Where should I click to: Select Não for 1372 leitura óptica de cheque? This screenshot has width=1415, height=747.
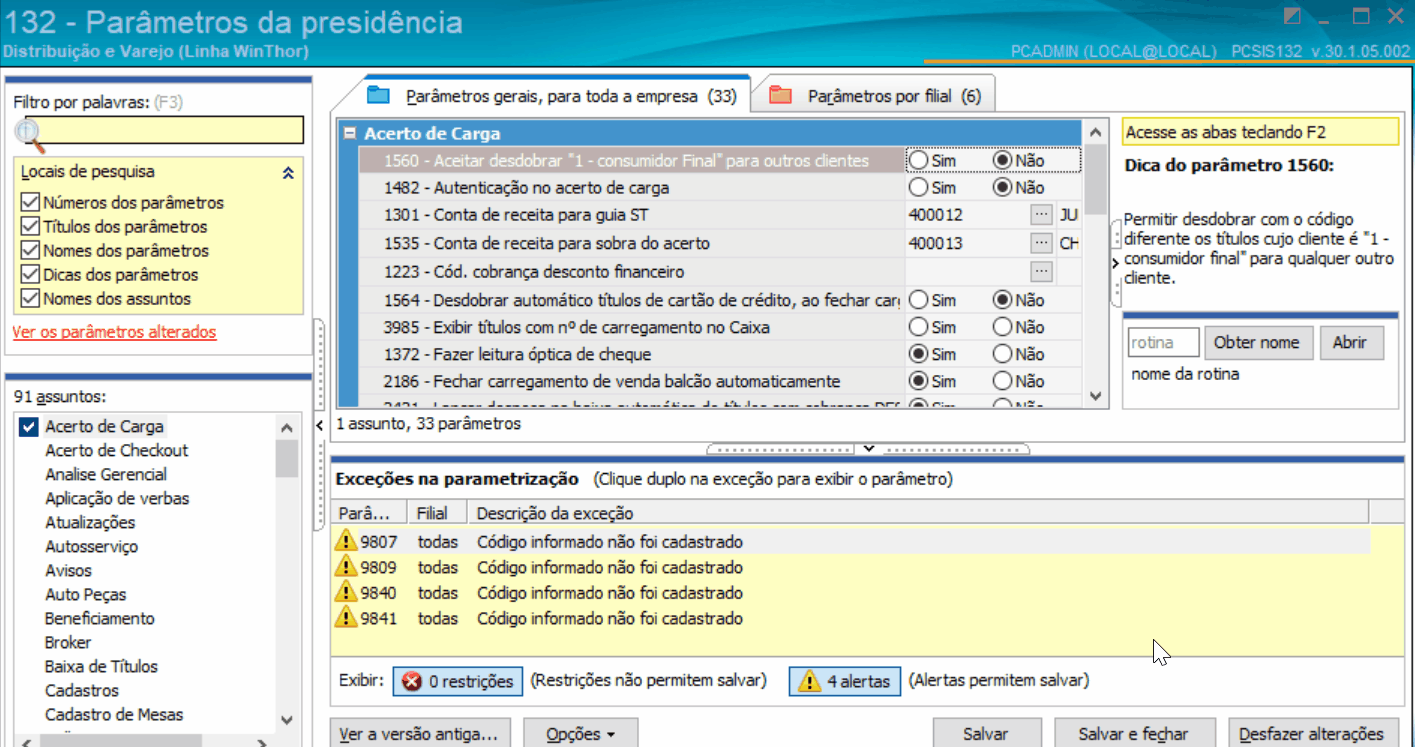[1002, 354]
